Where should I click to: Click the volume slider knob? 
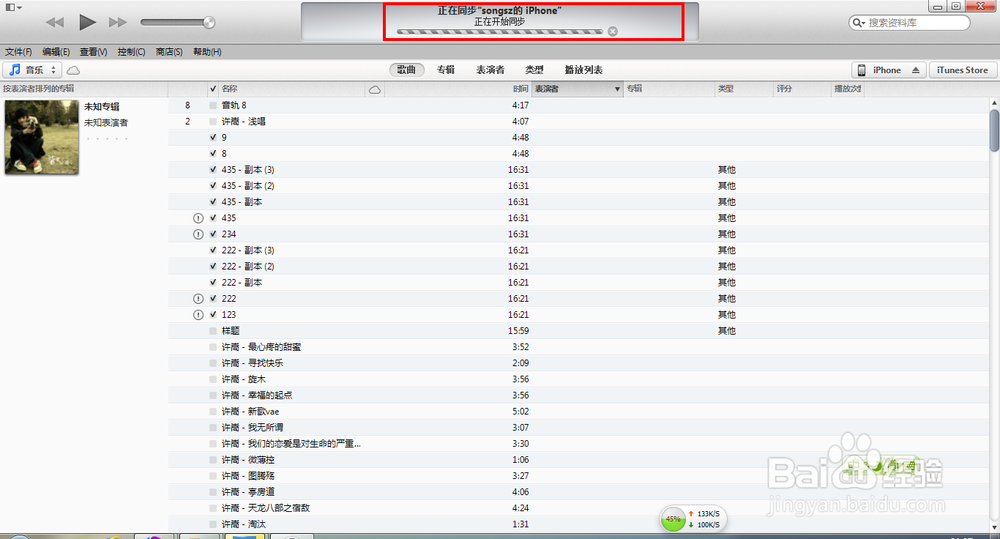click(x=209, y=22)
